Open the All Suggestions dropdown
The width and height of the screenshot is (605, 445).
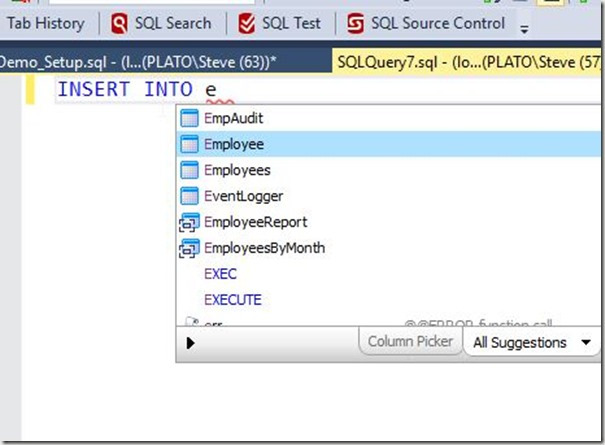532,342
